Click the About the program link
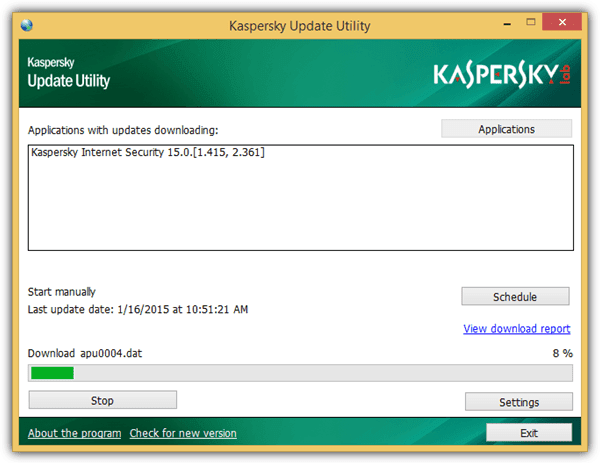The image size is (600, 463). coord(75,433)
